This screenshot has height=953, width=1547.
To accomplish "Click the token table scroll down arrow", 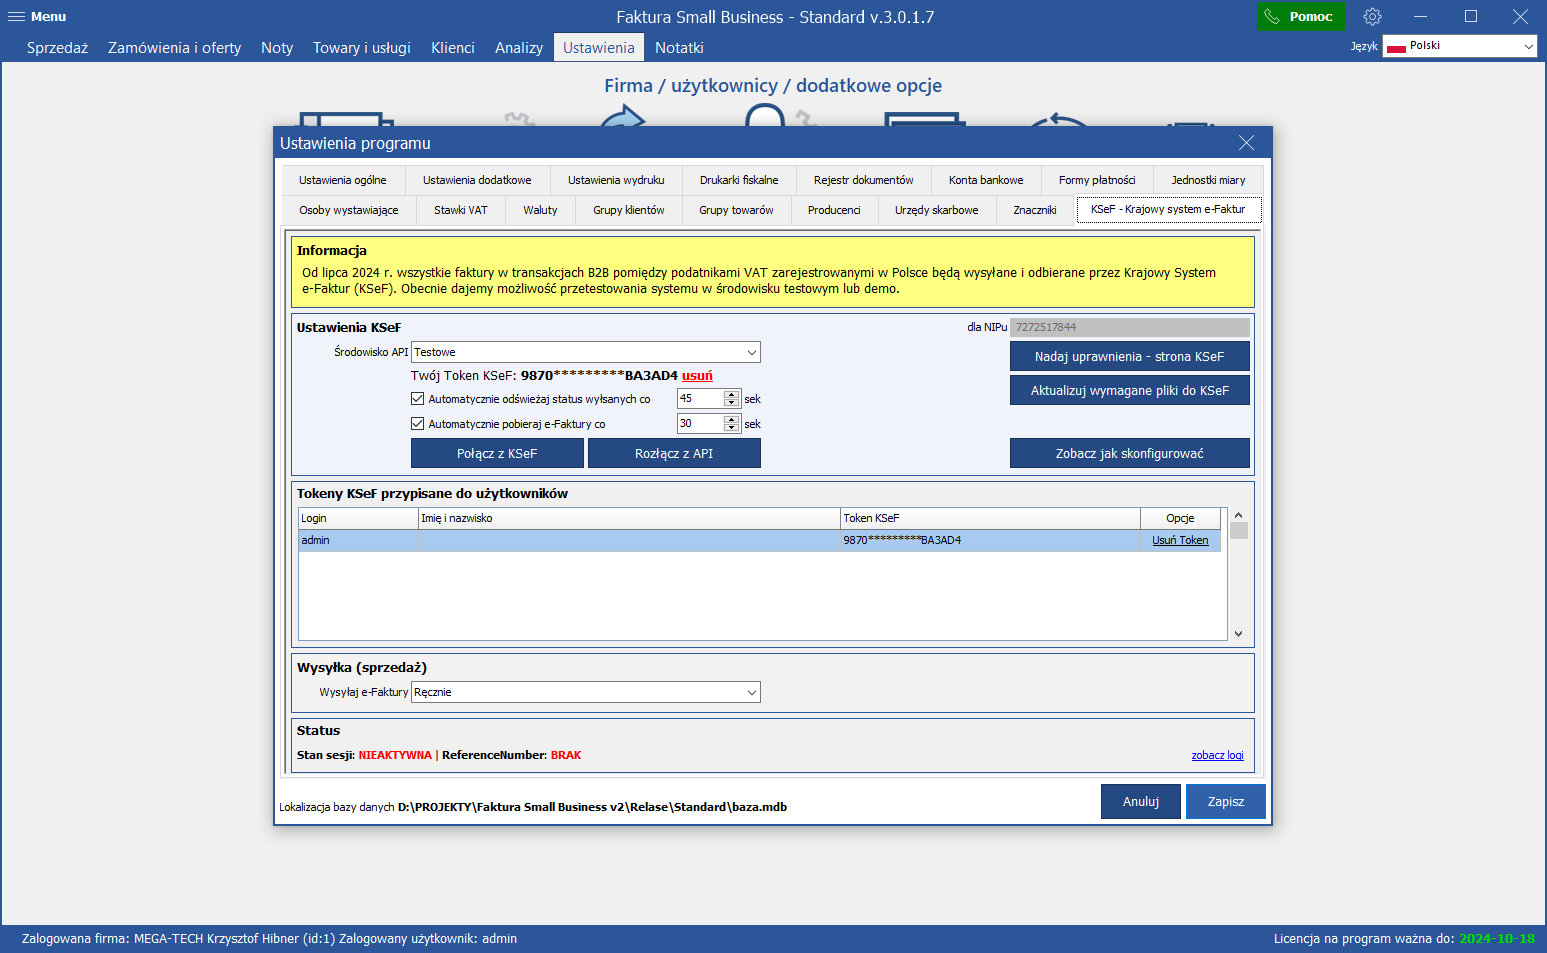I will 1238,633.
